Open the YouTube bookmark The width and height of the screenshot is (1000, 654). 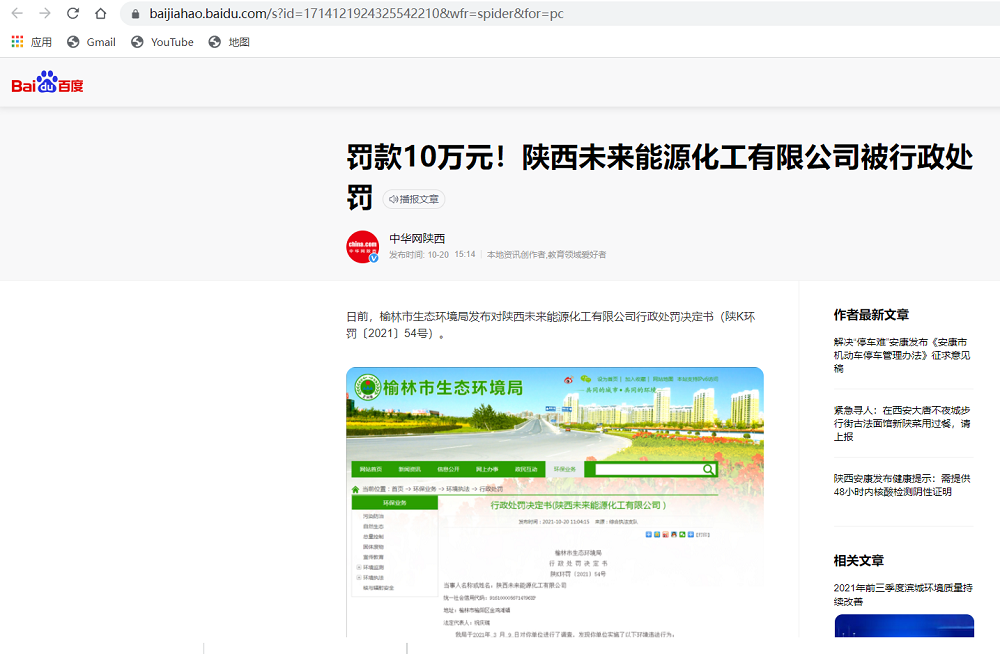point(162,42)
